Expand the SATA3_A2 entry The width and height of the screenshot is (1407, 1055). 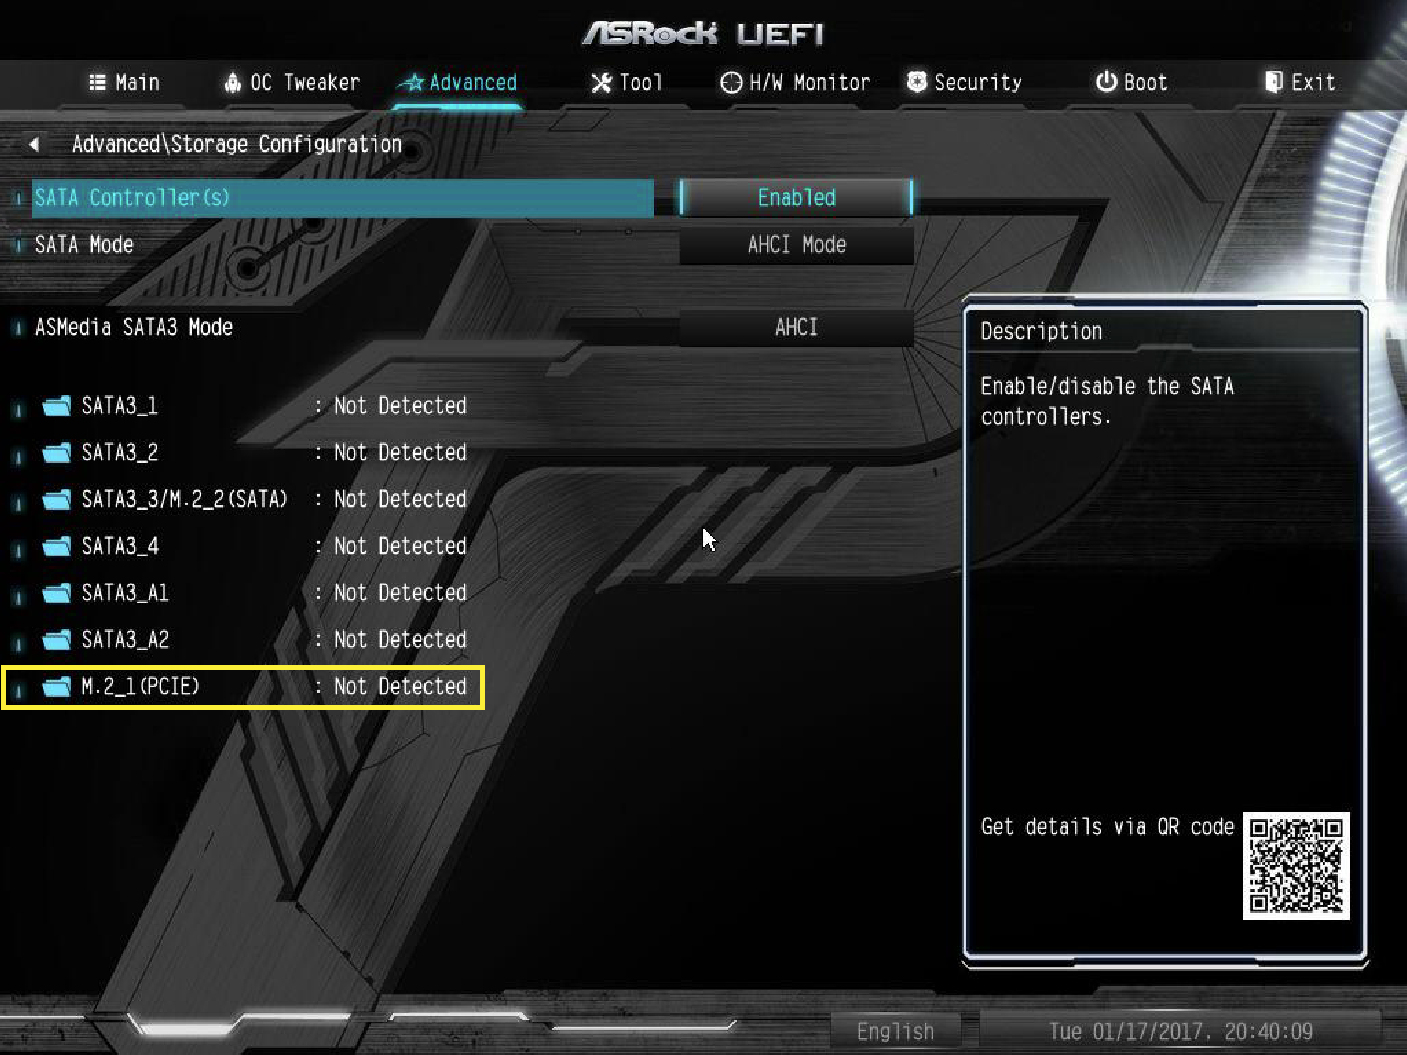pos(240,639)
